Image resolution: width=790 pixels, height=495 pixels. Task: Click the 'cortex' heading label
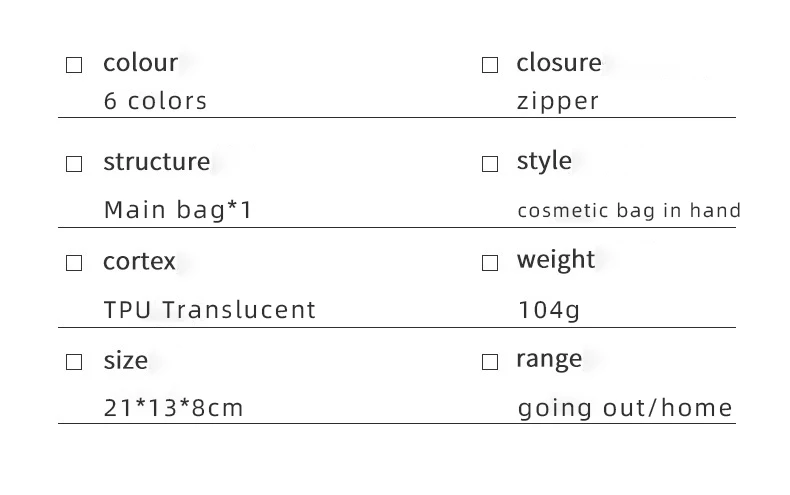click(x=139, y=262)
